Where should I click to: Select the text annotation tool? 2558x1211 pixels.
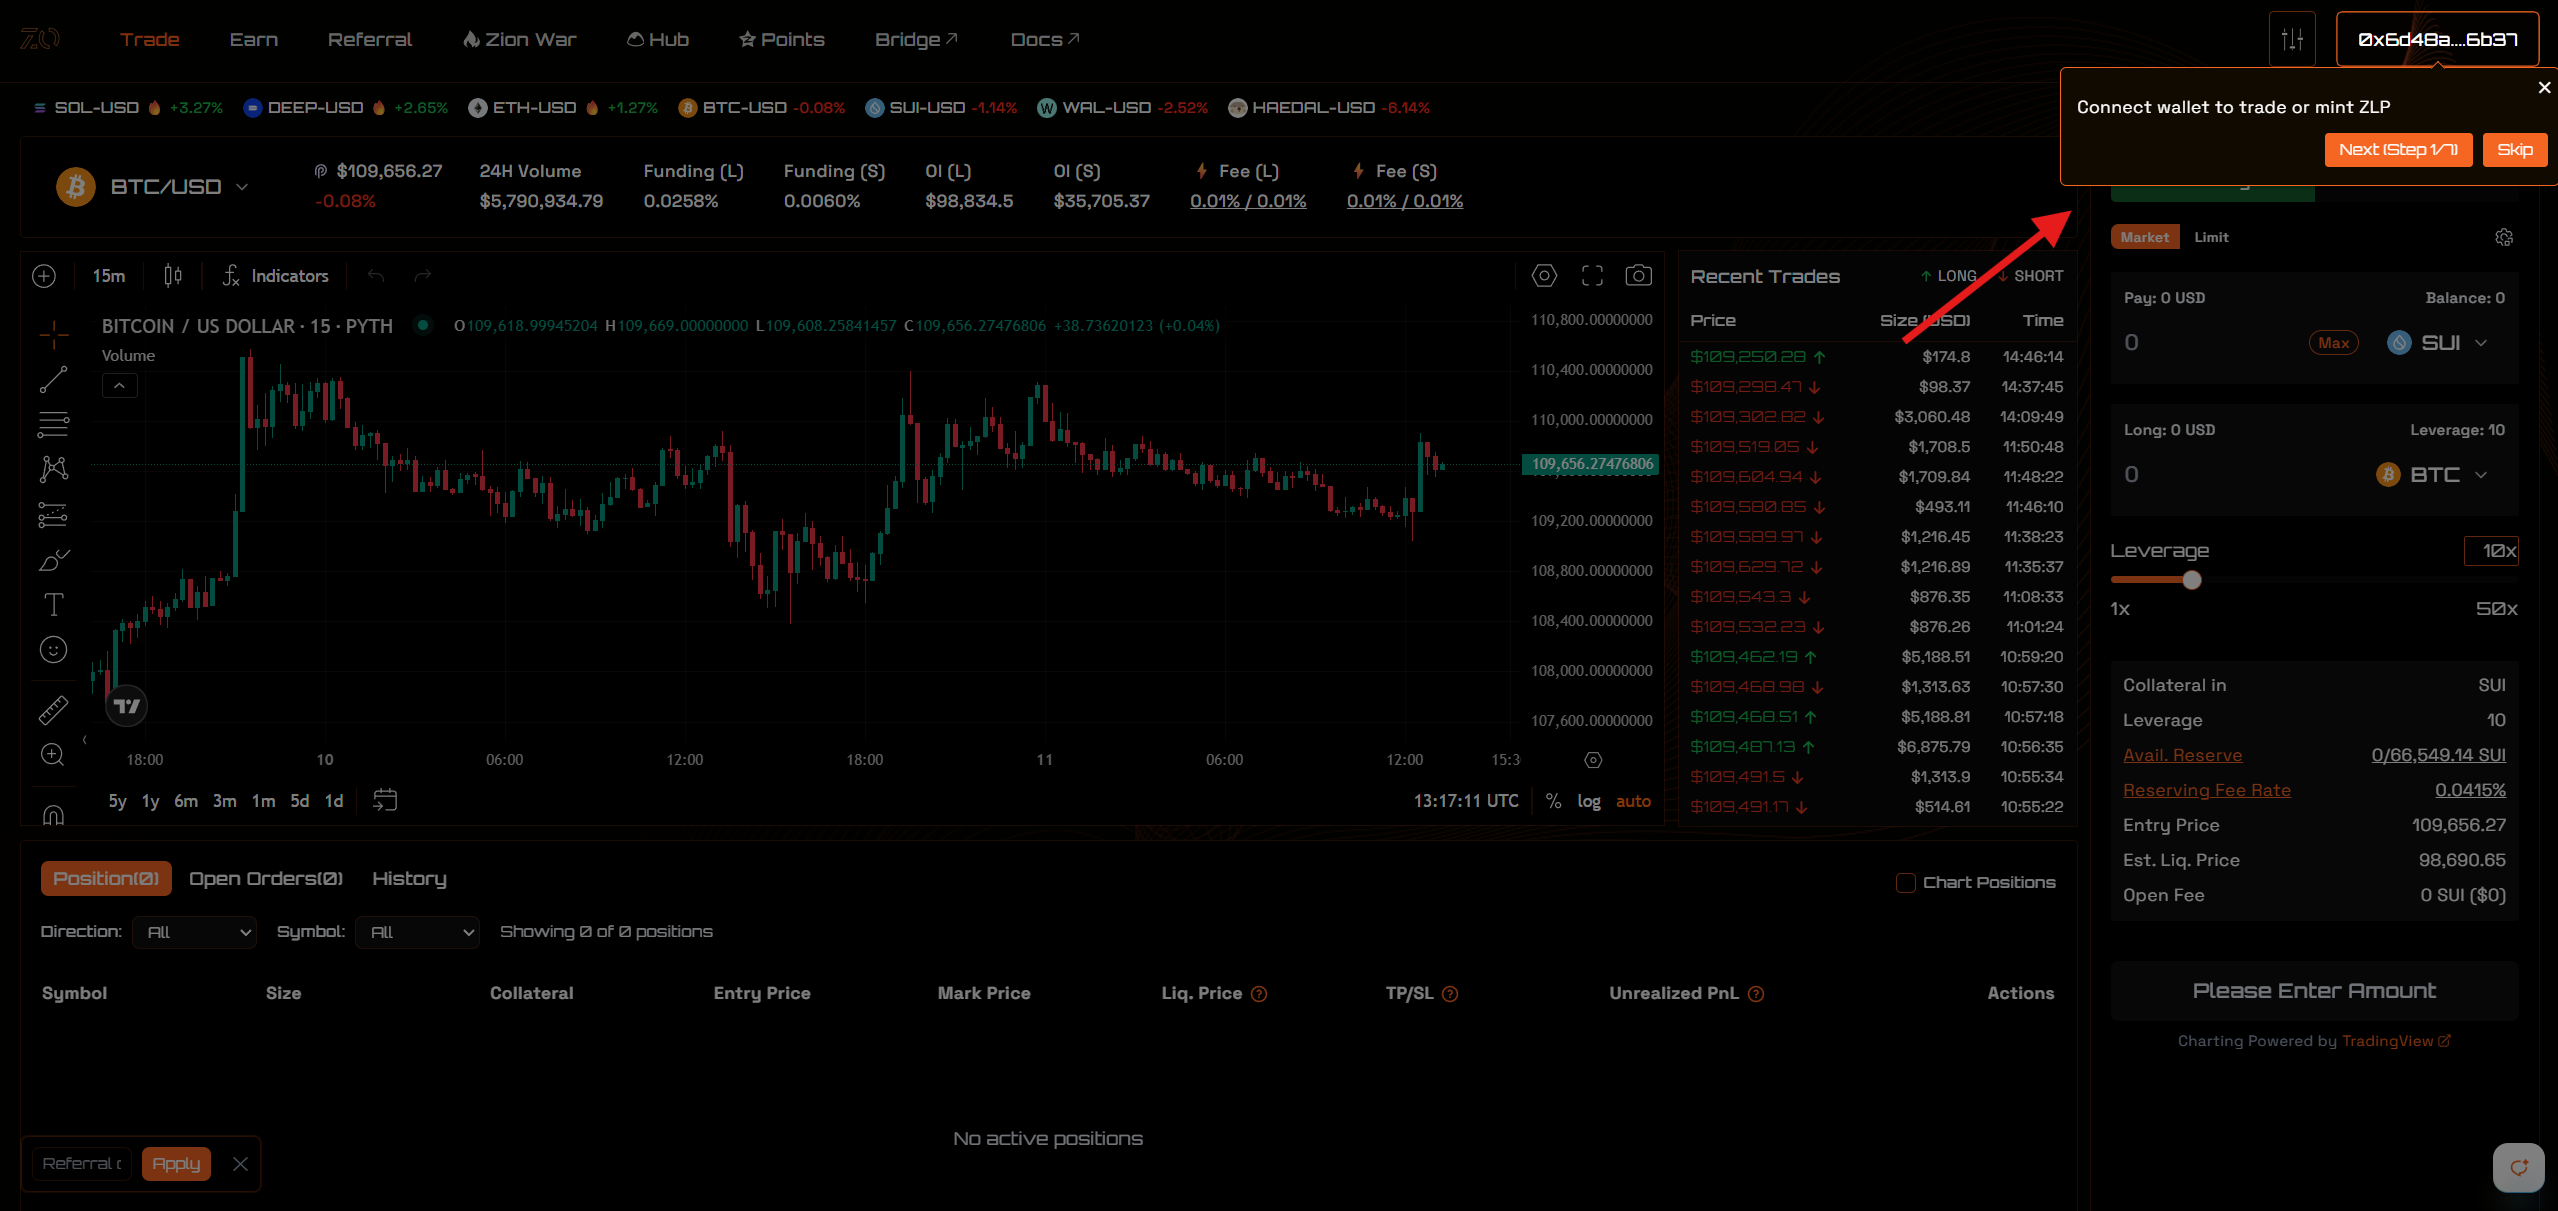pos(53,605)
